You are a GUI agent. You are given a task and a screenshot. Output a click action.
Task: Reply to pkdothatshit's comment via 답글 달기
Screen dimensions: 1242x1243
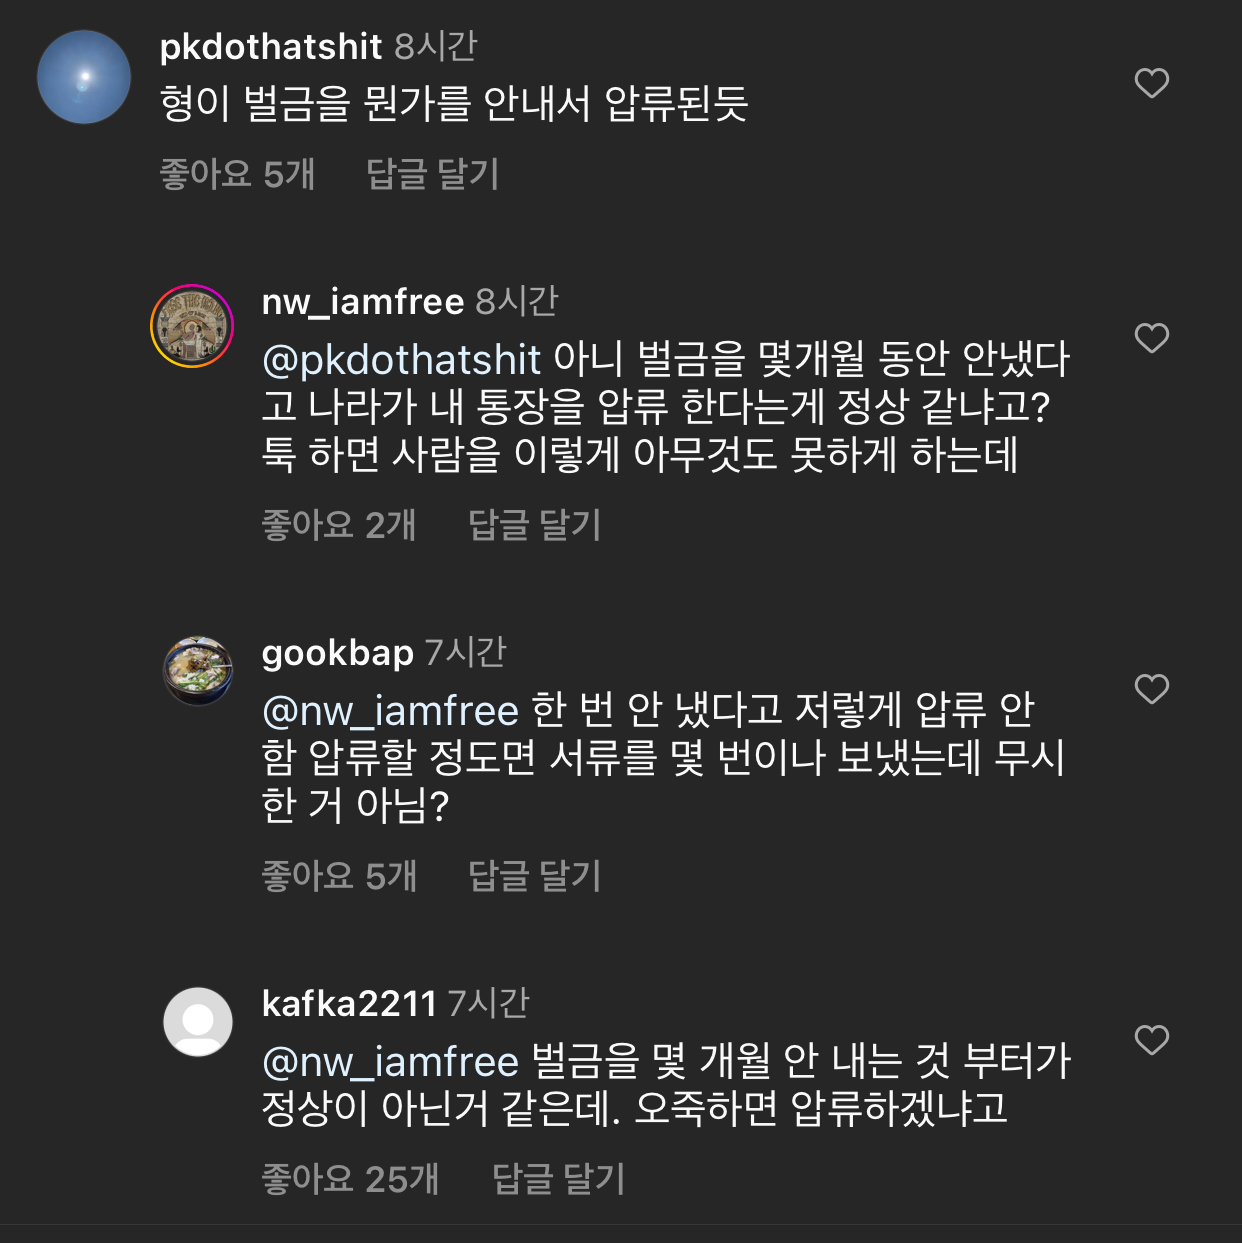tap(432, 174)
